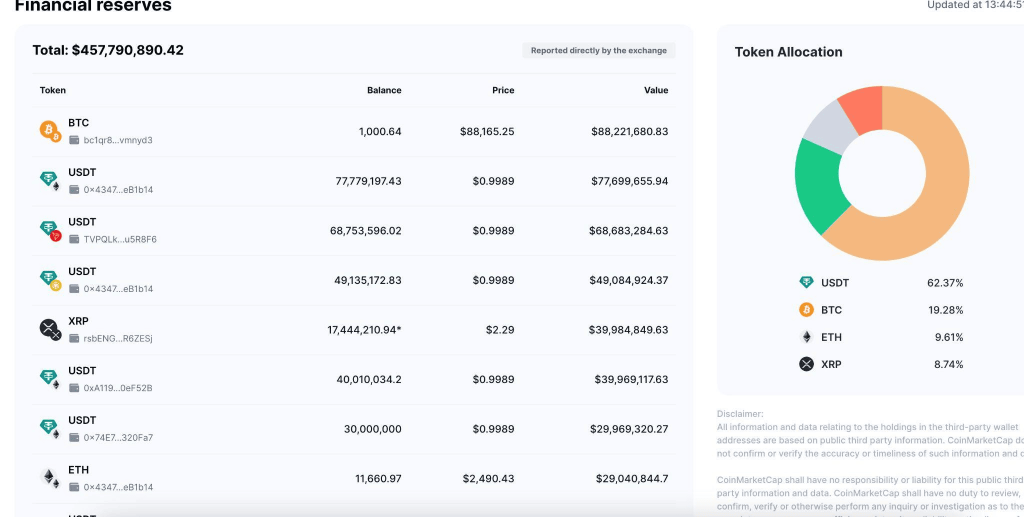Click USDT icon in the 40,010,034.2 balance row
This screenshot has width=1024, height=517.
click(50, 379)
